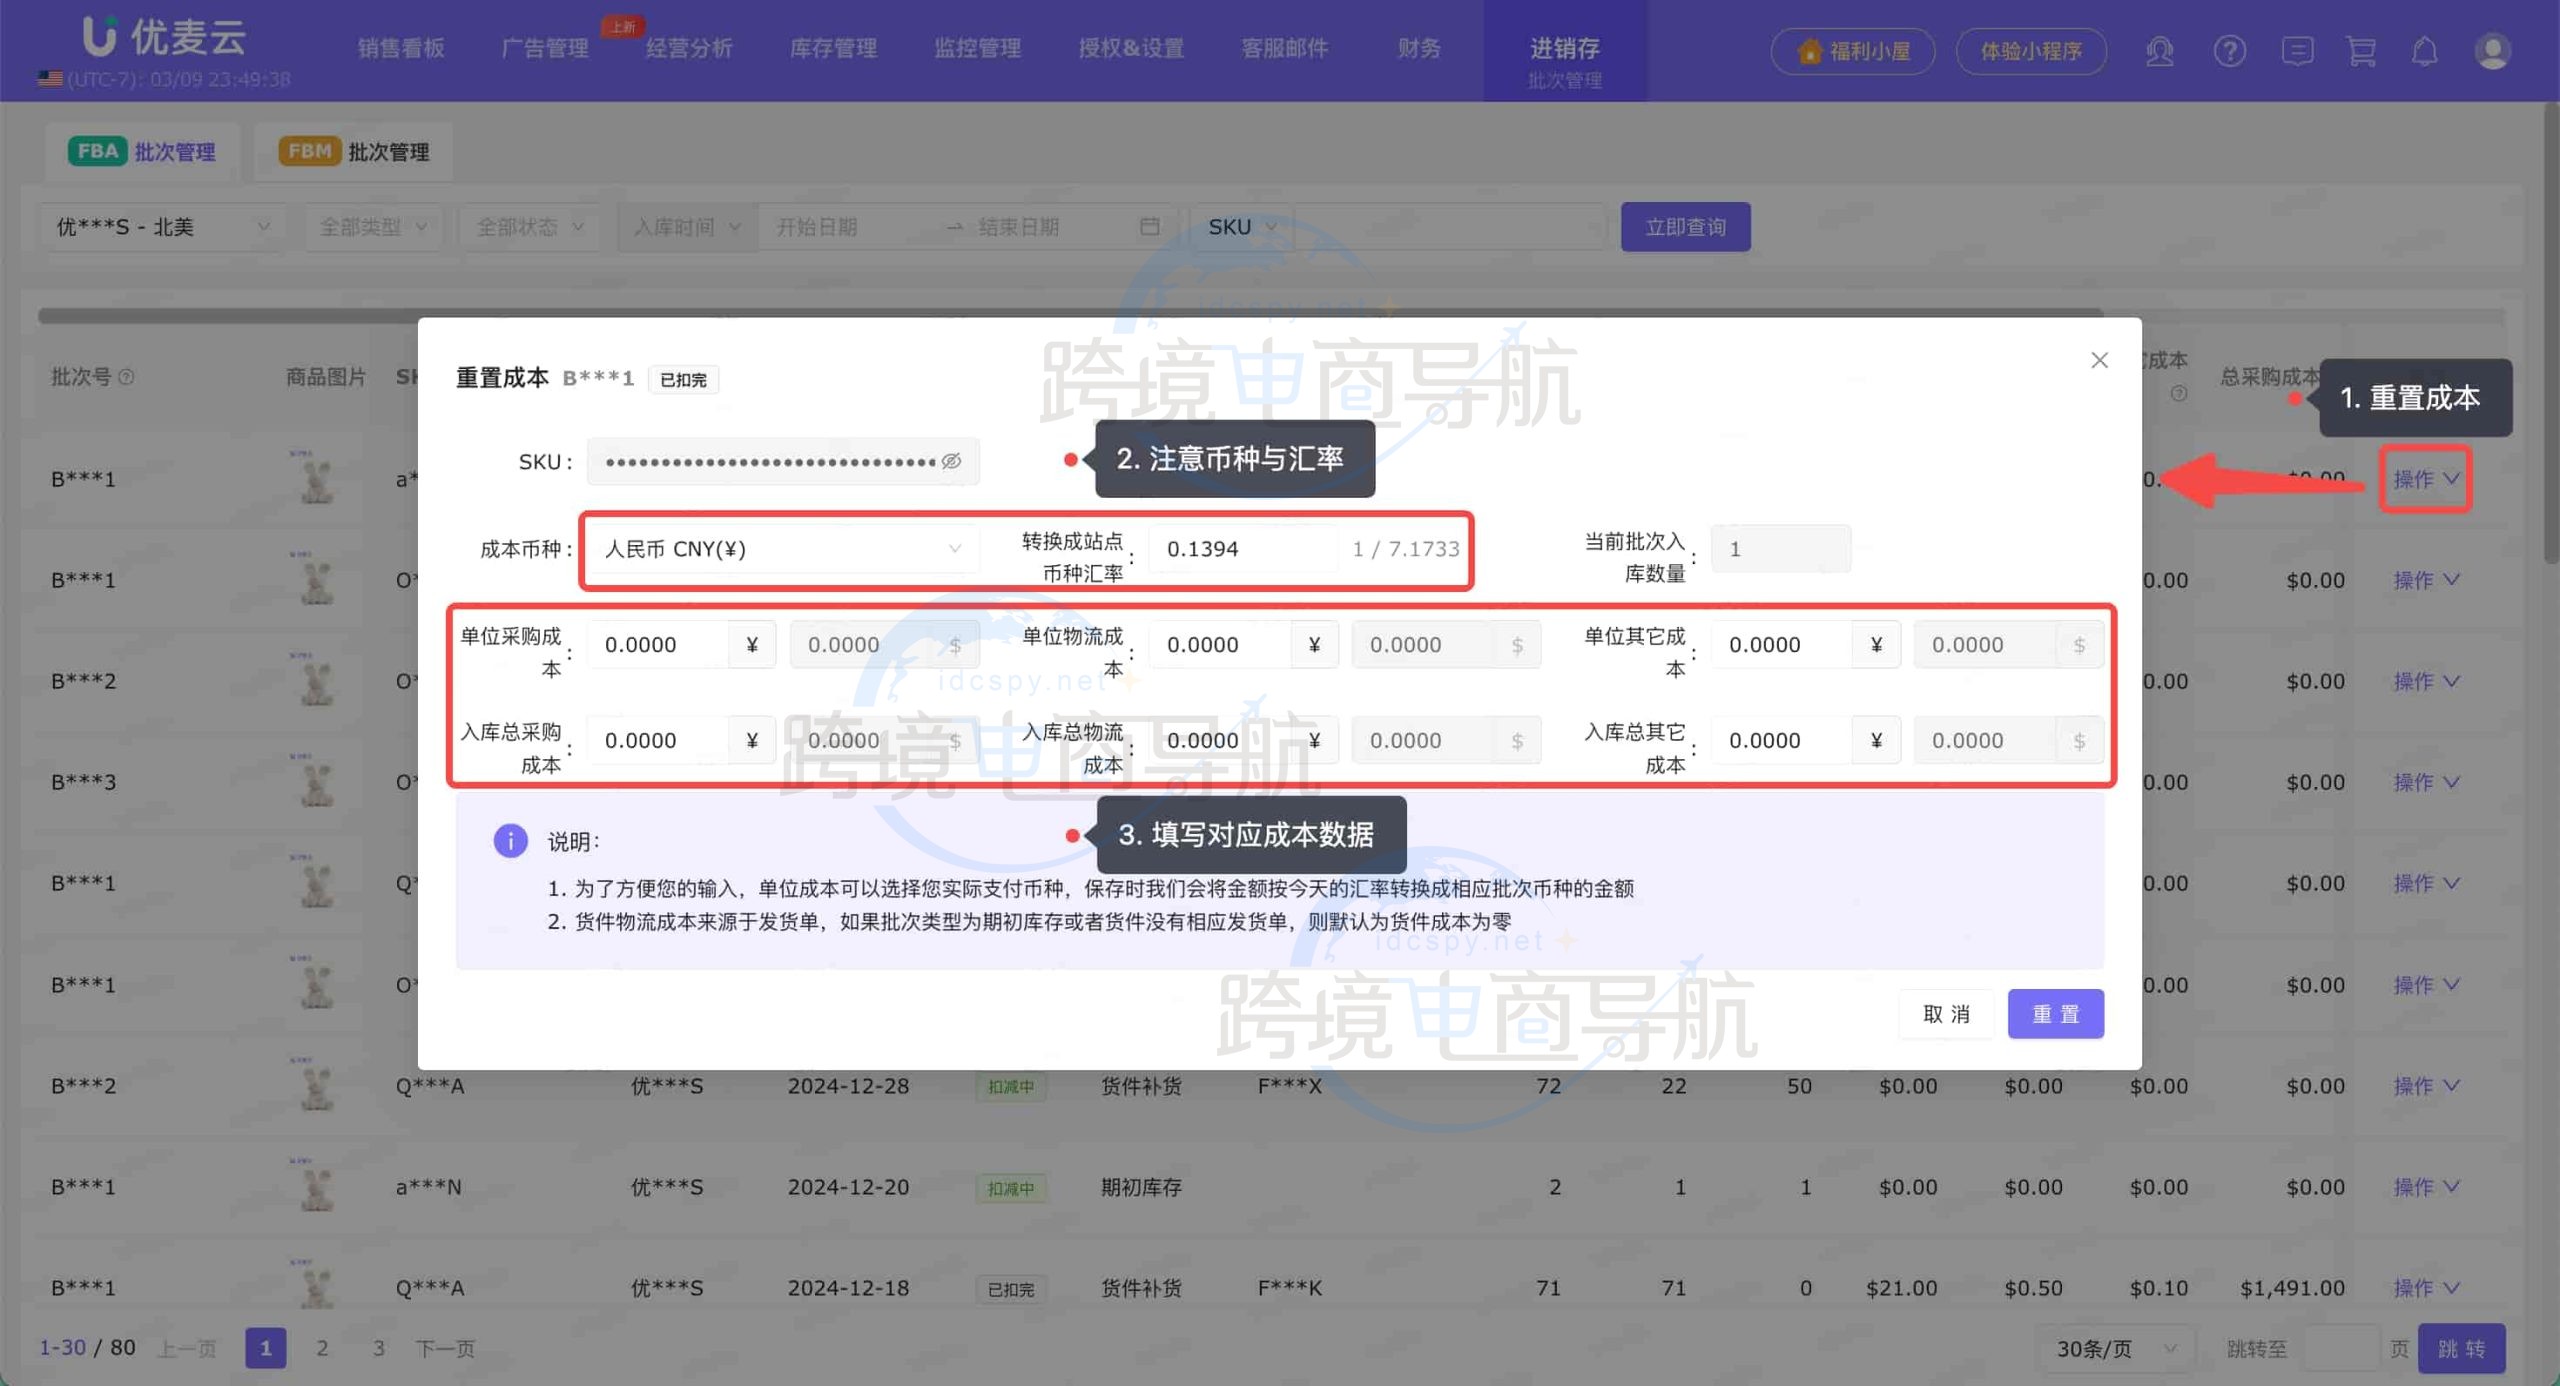Open the customer service headset icon
Viewport: 2560px width, 1386px height.
click(x=2159, y=51)
